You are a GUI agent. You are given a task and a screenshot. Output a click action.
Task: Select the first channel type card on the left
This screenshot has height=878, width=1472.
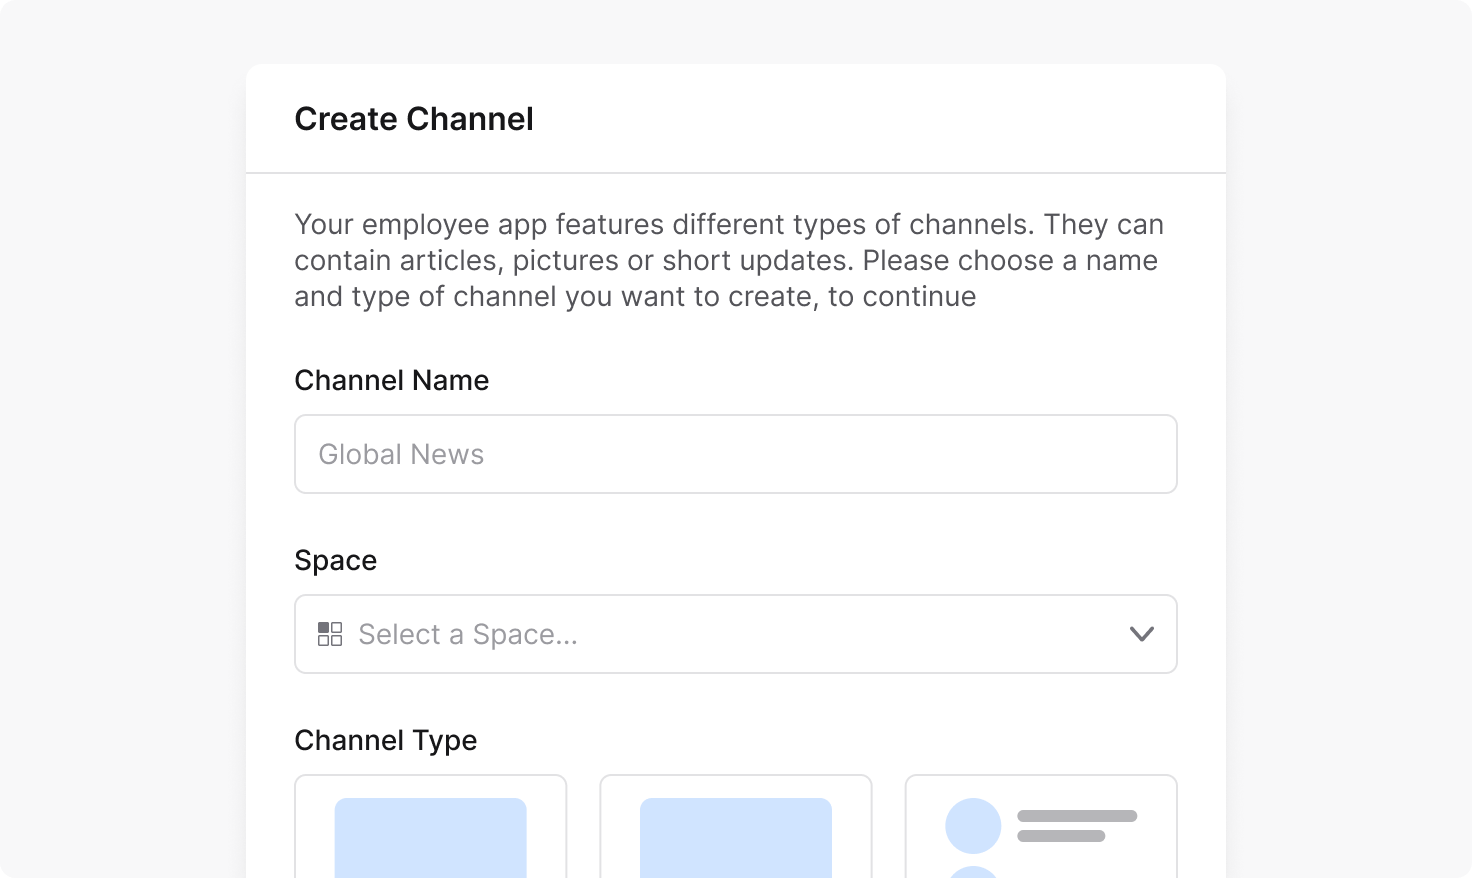coord(431,826)
